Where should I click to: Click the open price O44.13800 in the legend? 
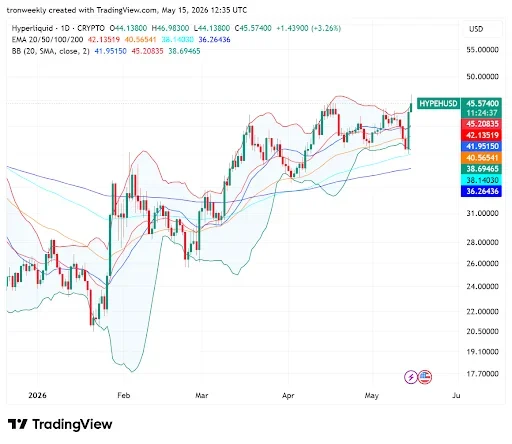coord(128,28)
